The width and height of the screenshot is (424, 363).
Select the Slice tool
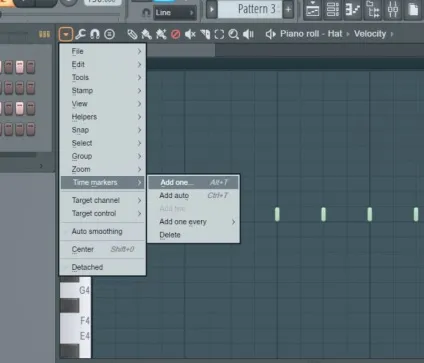coord(205,34)
